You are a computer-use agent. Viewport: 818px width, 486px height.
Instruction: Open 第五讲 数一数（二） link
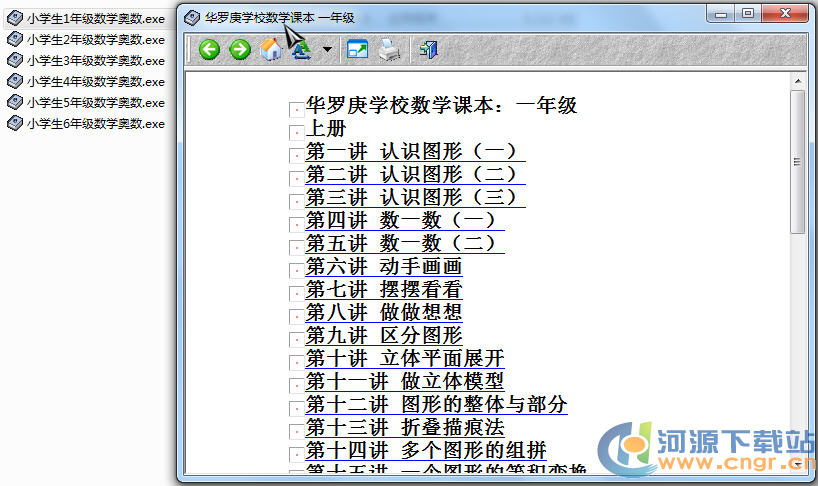(x=405, y=243)
